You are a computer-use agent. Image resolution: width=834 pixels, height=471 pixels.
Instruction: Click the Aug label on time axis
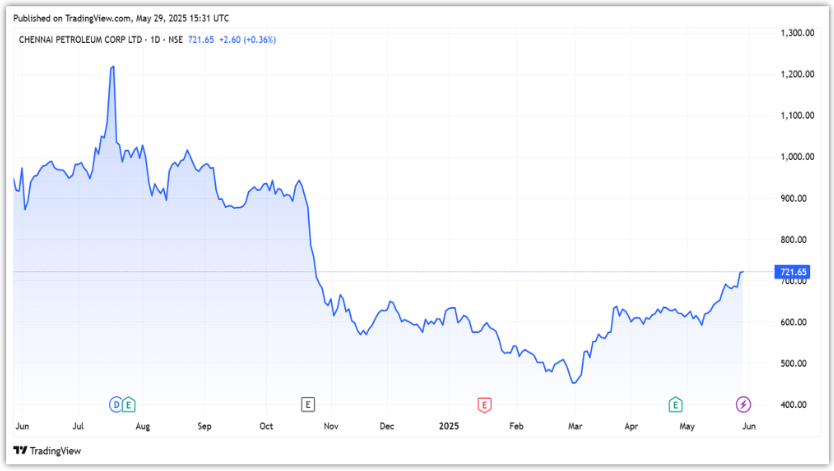click(x=142, y=426)
